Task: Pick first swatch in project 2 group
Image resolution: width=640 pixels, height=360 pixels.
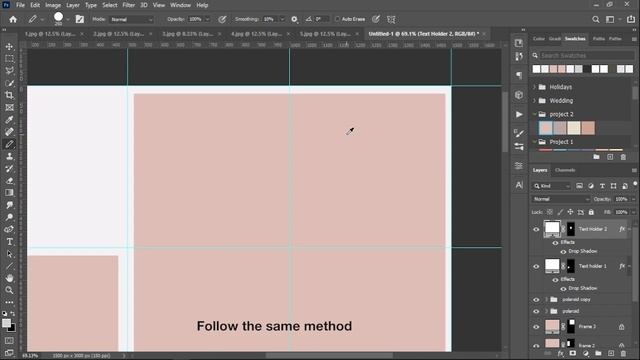Action: 546,128
